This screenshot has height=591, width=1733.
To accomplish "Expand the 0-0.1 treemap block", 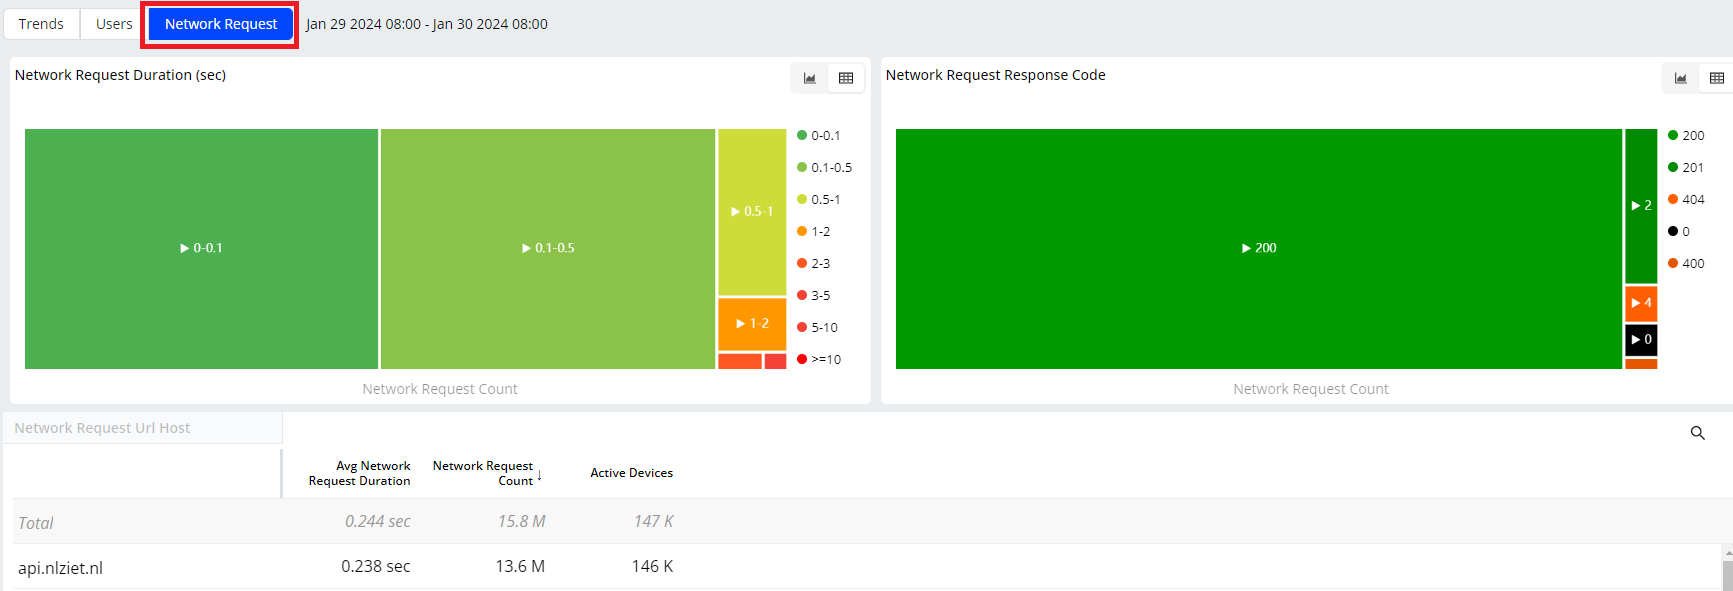I will click(201, 248).
